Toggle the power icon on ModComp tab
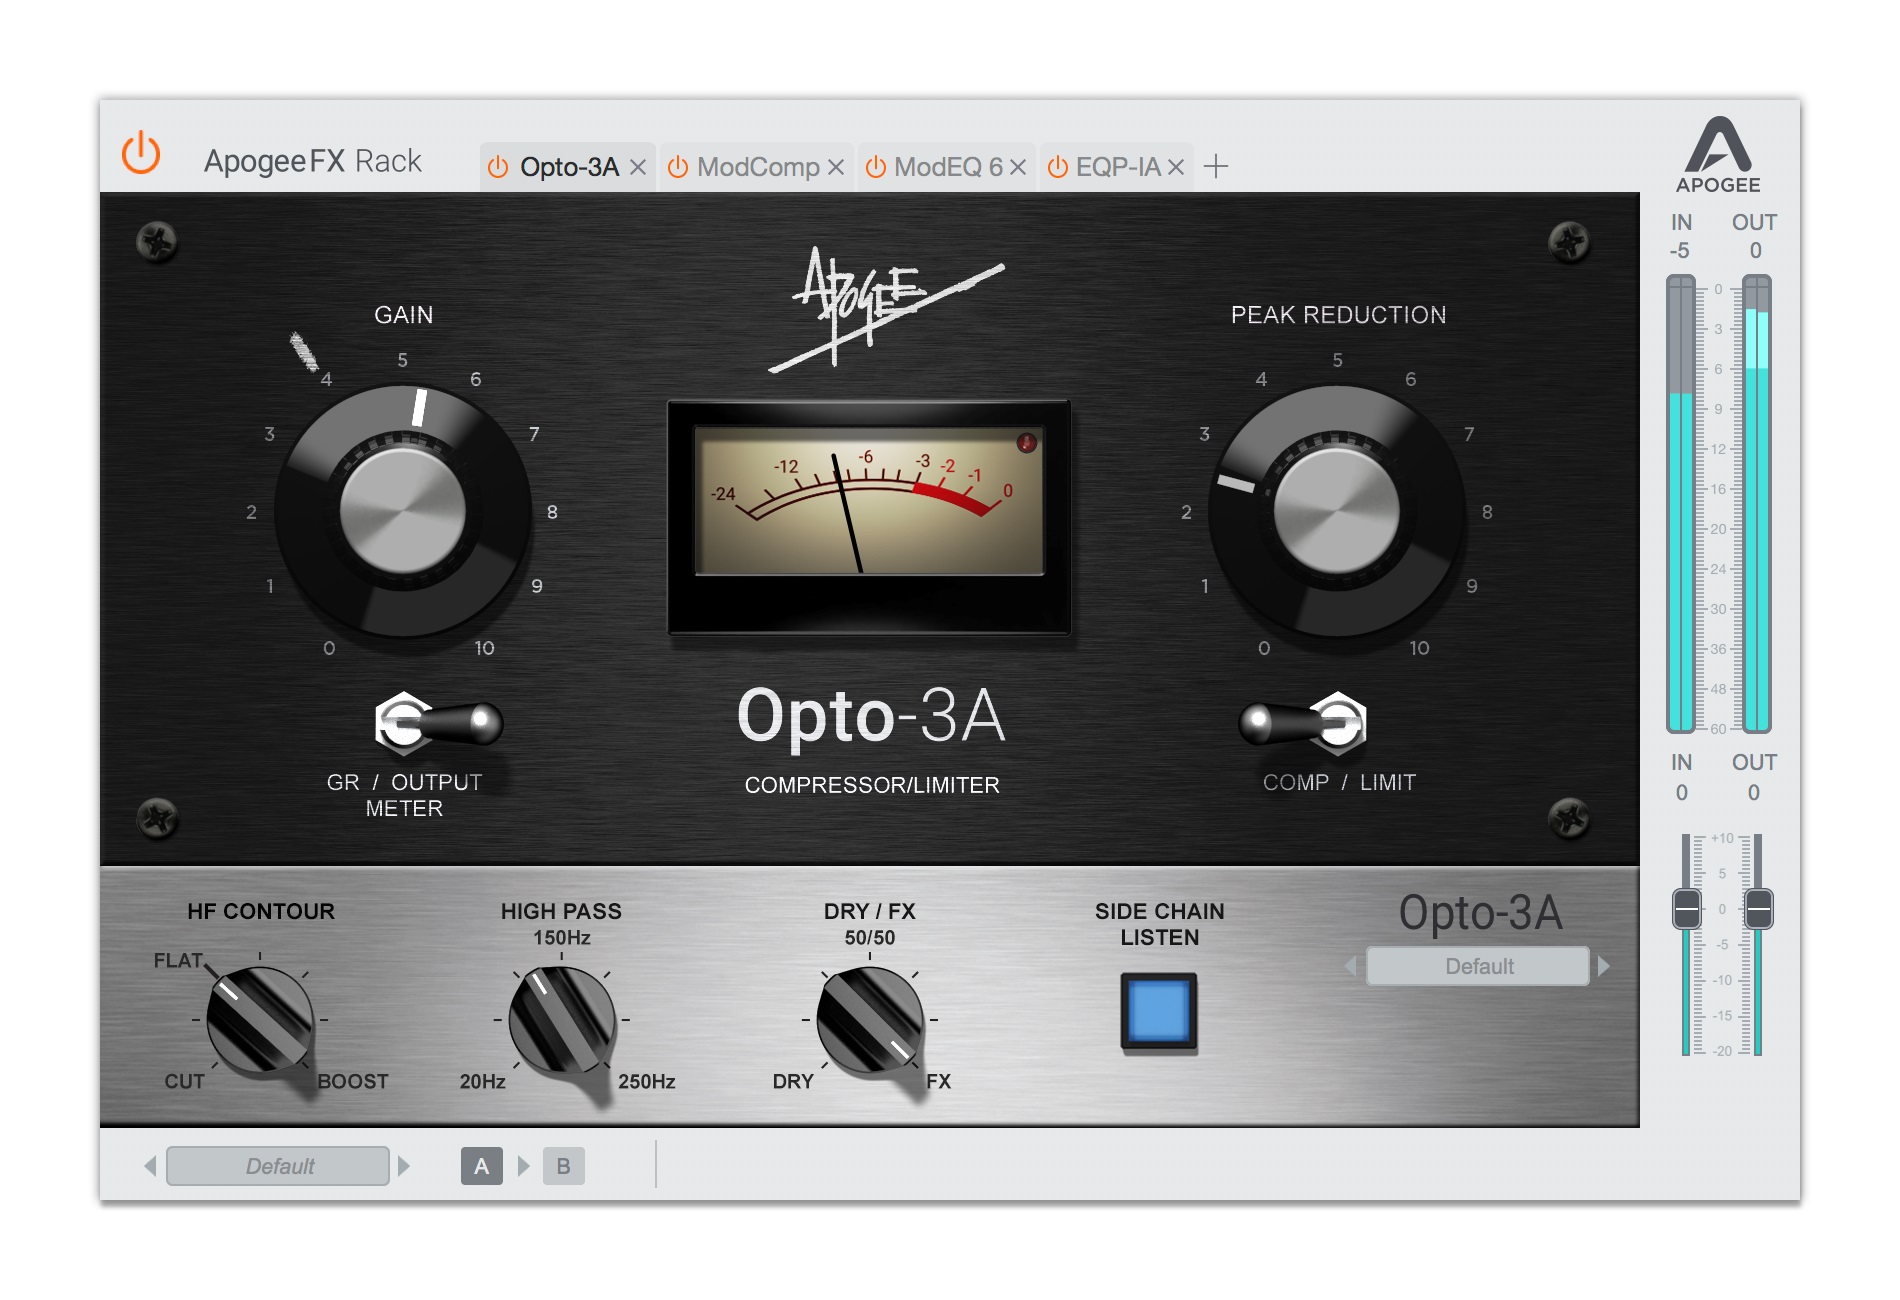Image resolution: width=1900 pixels, height=1300 pixels. point(678,167)
